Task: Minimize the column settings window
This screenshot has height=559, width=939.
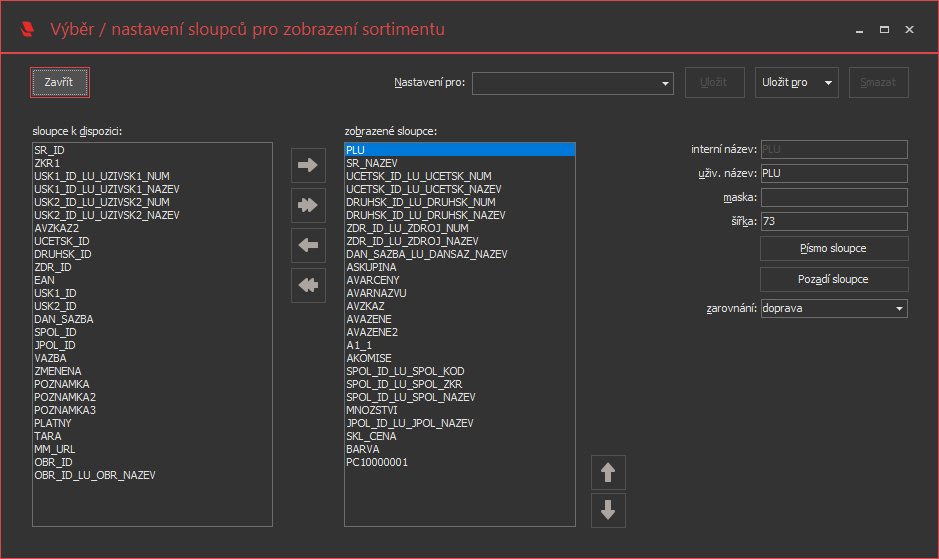Action: click(859, 29)
